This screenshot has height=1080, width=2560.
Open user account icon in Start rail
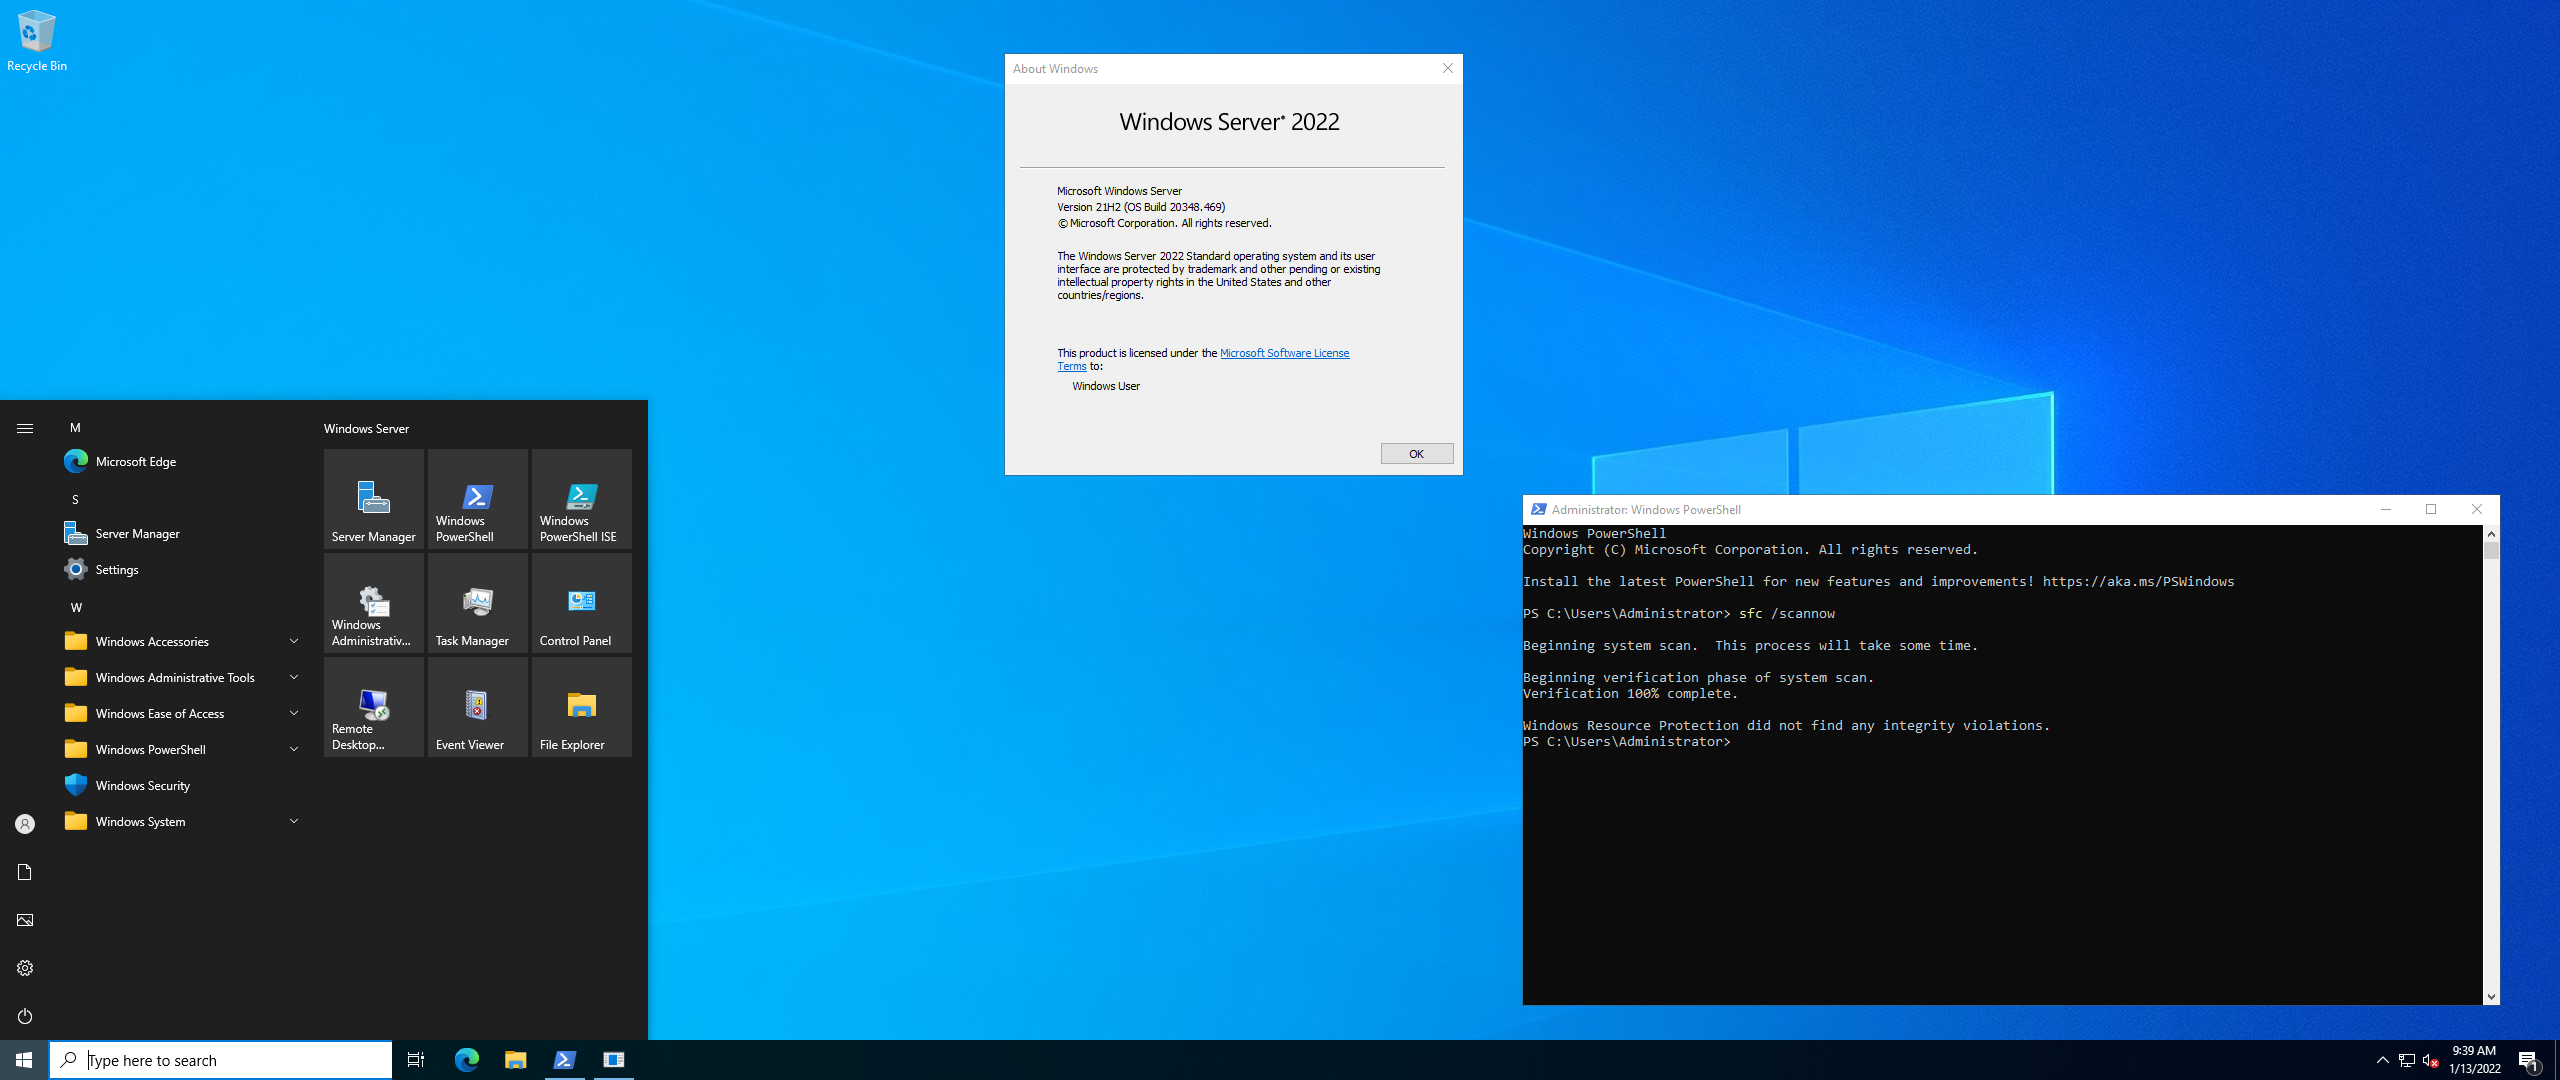click(x=25, y=824)
